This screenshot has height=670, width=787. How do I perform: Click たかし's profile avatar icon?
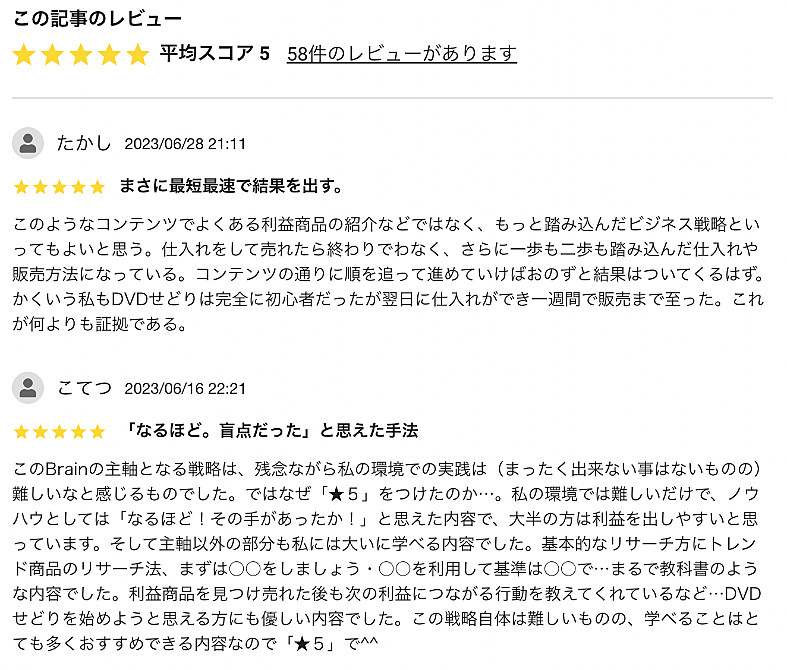(28, 143)
